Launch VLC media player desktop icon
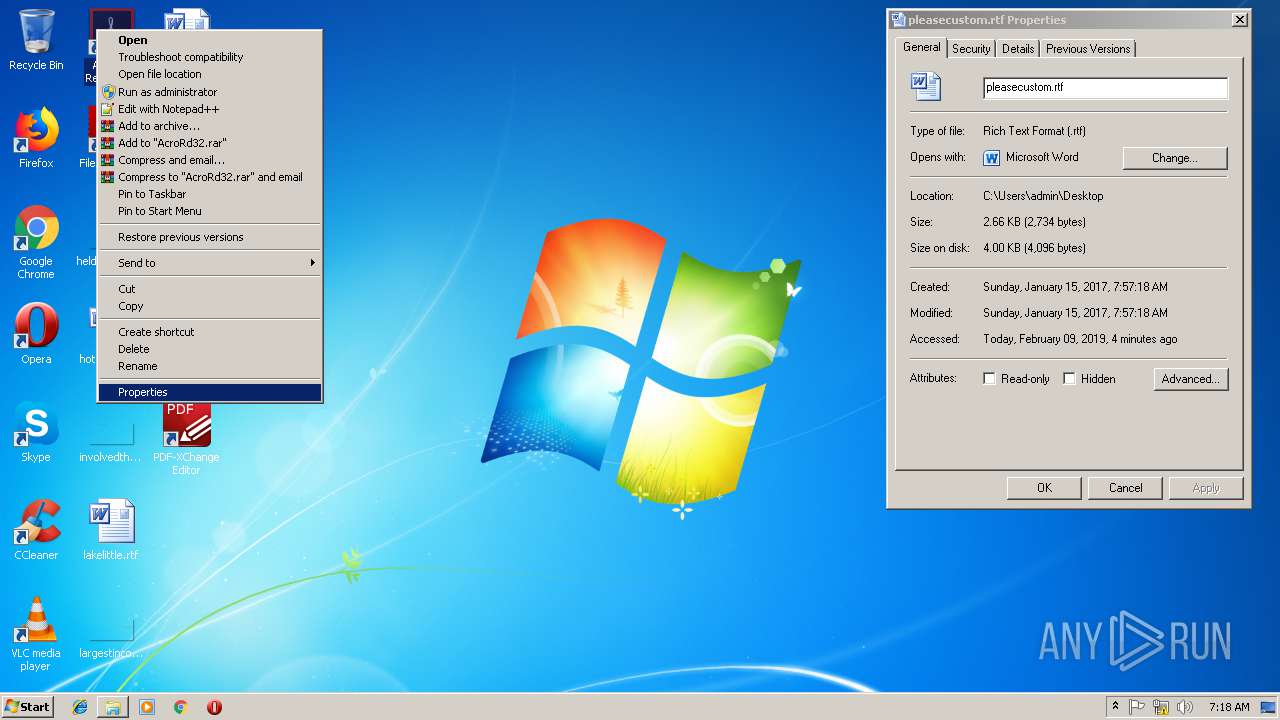Viewport: 1280px width, 720px height. (36, 634)
